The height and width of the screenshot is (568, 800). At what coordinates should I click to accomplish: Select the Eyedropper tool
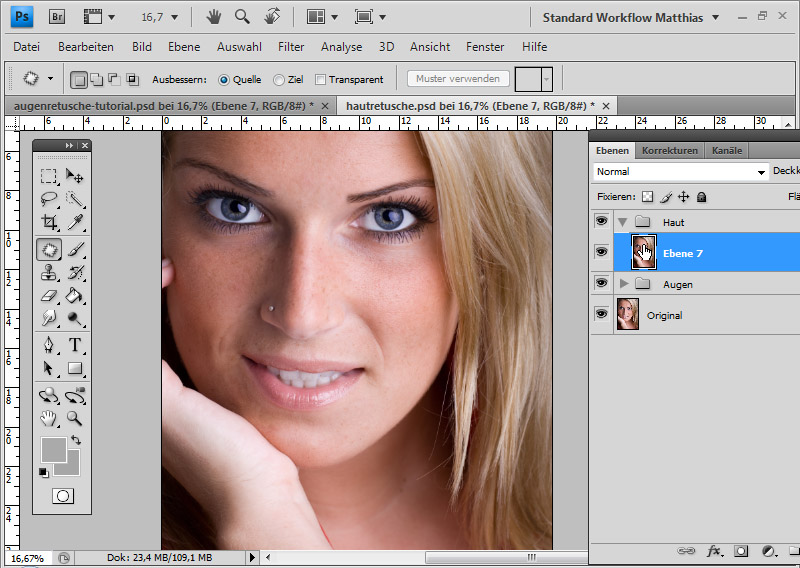click(x=75, y=222)
